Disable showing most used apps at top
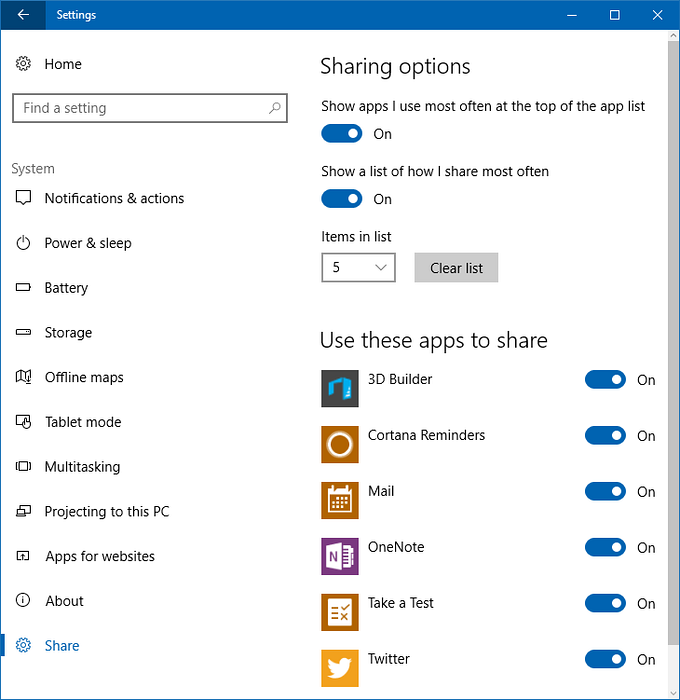The height and width of the screenshot is (700, 680). pyautogui.click(x=342, y=134)
